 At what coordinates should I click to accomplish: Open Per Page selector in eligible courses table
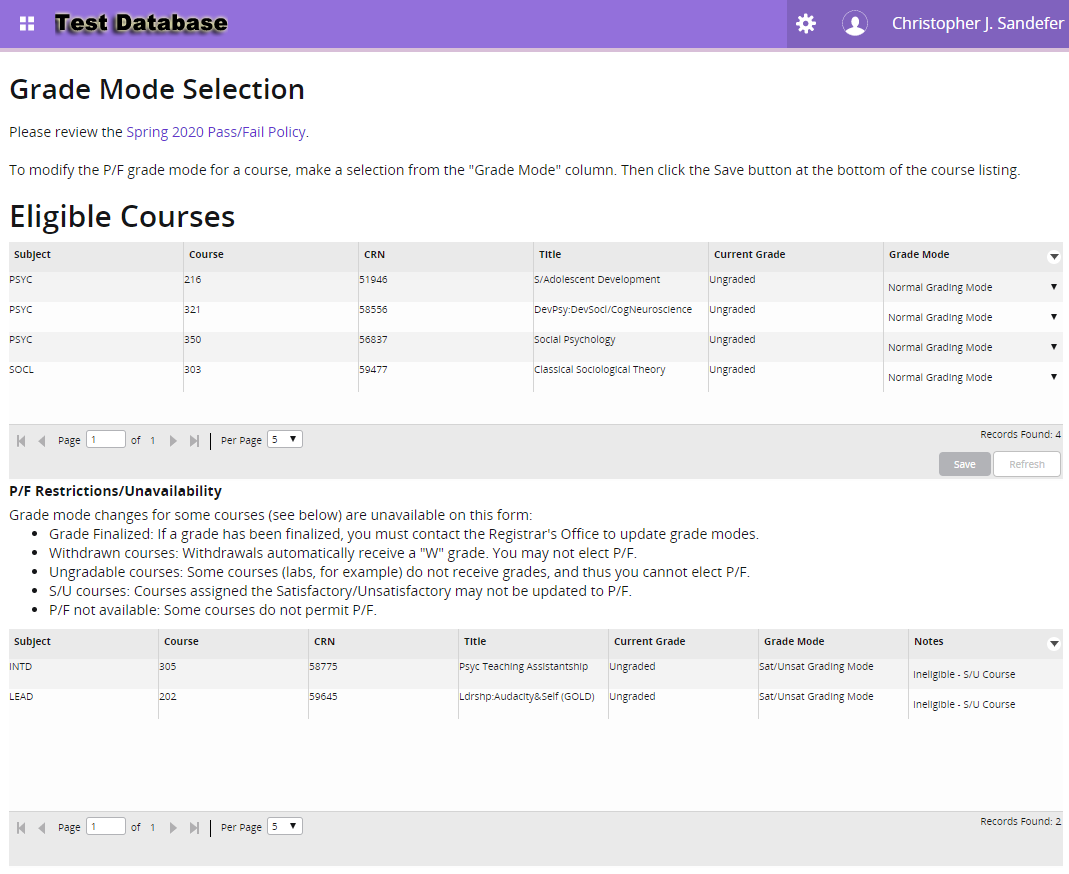point(284,439)
